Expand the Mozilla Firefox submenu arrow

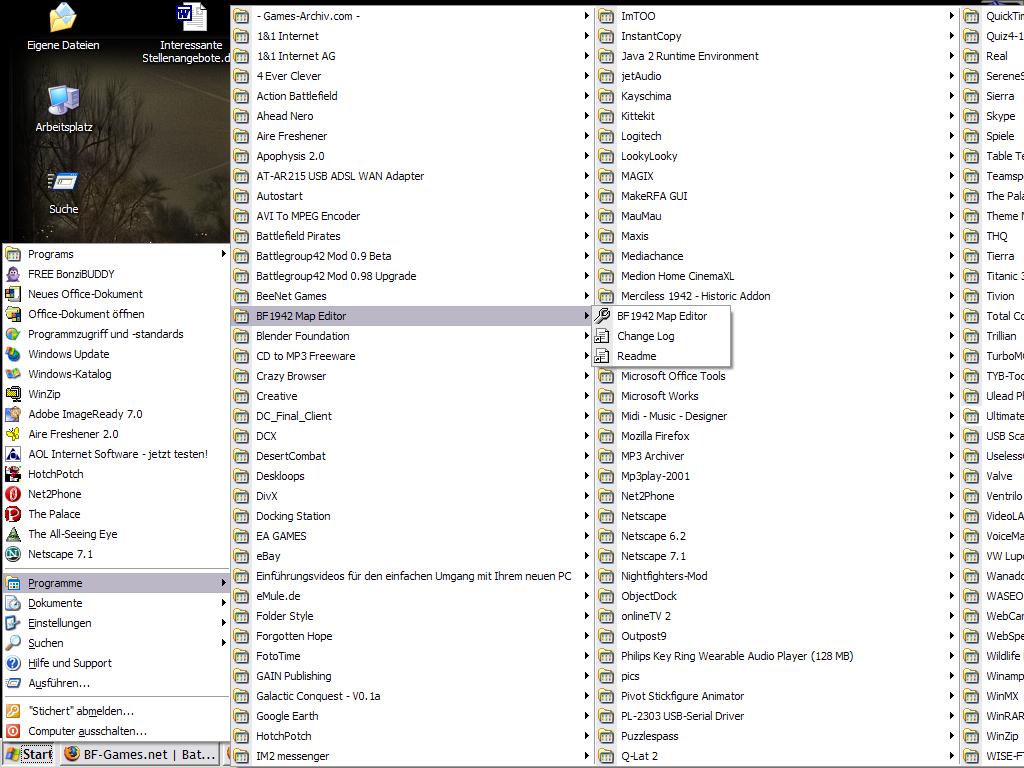point(952,436)
